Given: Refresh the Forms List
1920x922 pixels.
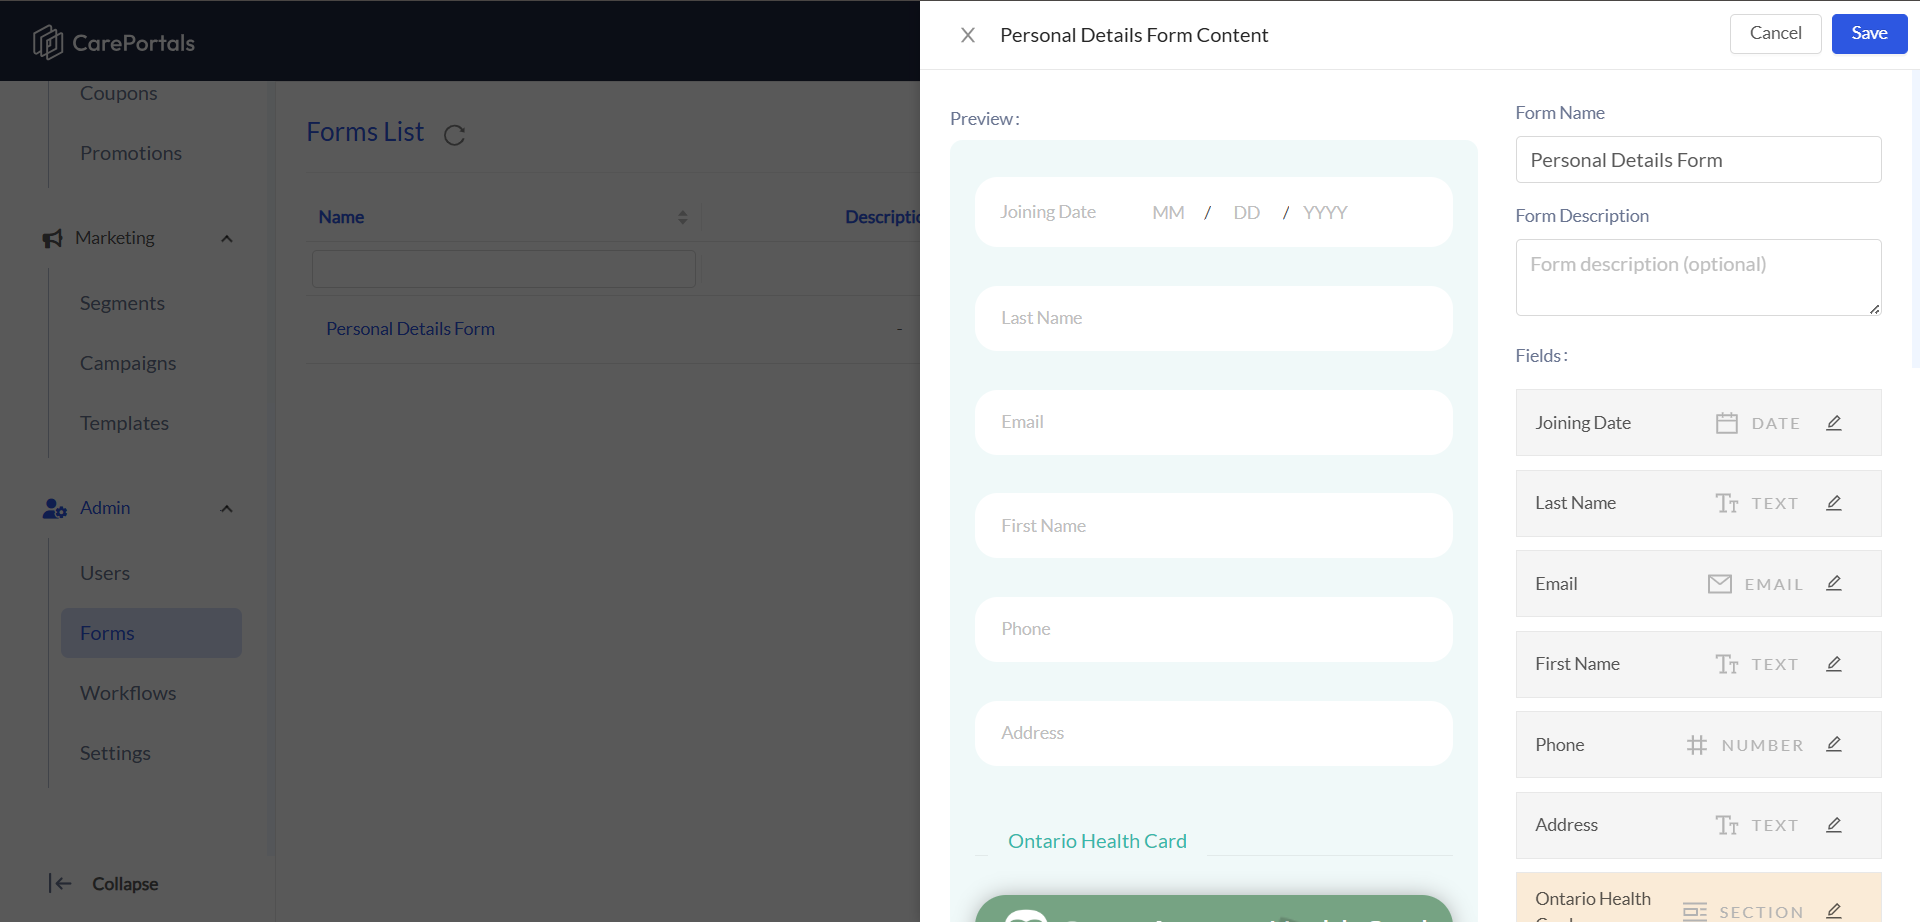Looking at the screenshot, I should pos(454,135).
